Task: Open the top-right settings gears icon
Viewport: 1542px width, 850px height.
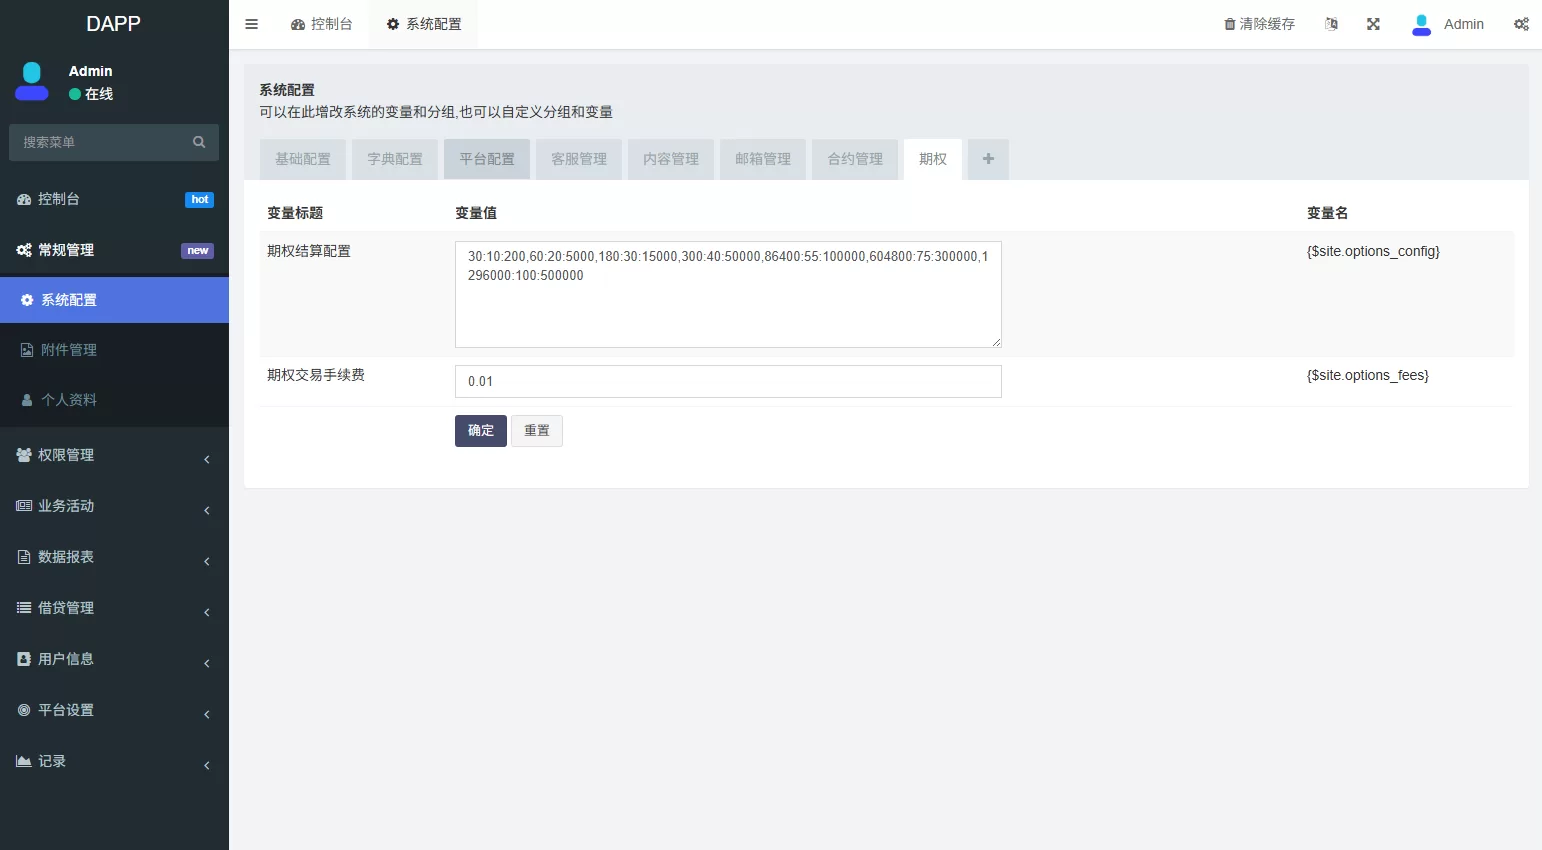Action: [x=1521, y=24]
